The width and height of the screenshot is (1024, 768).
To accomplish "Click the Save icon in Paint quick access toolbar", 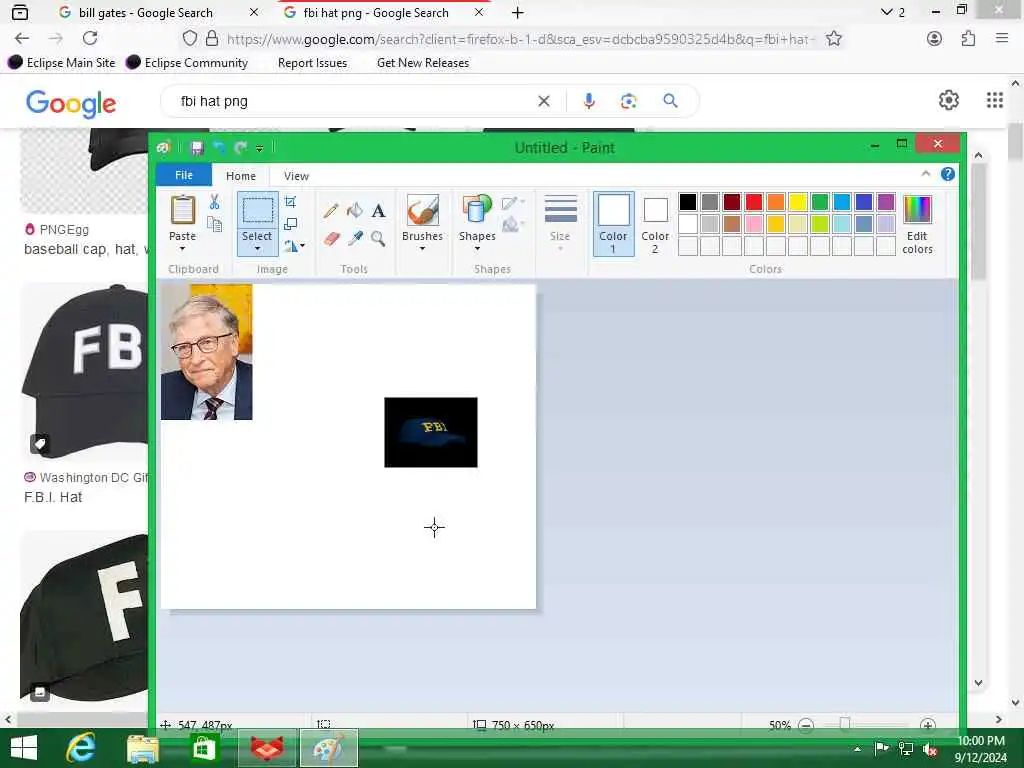I will coord(197,148).
